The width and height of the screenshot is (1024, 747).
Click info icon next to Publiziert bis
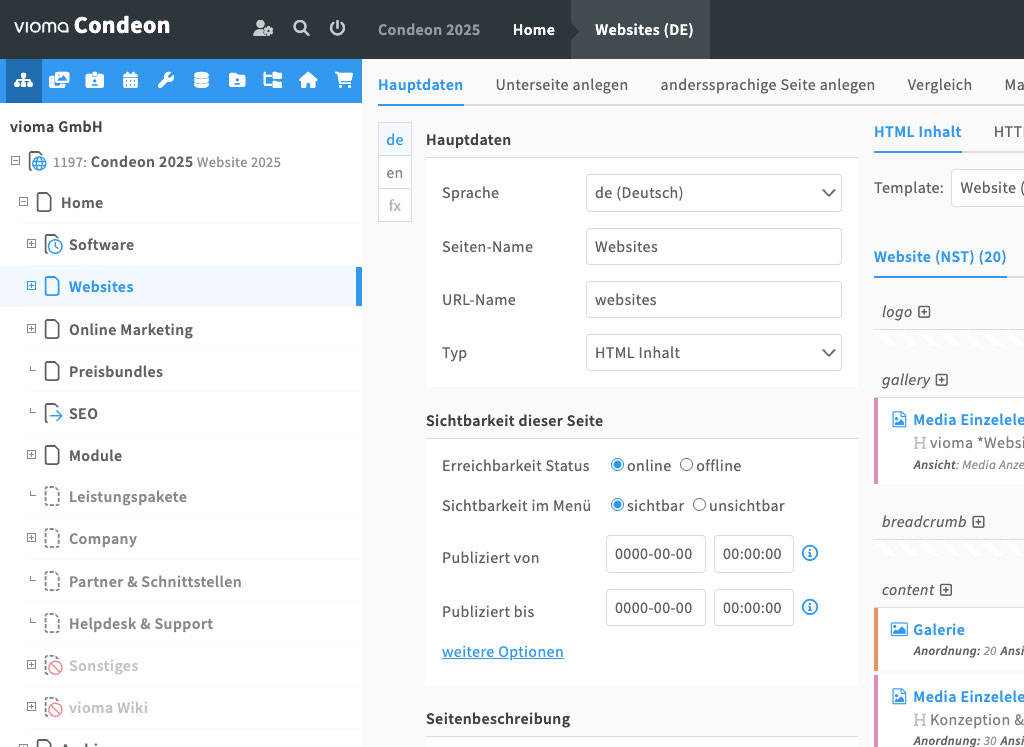(810, 607)
